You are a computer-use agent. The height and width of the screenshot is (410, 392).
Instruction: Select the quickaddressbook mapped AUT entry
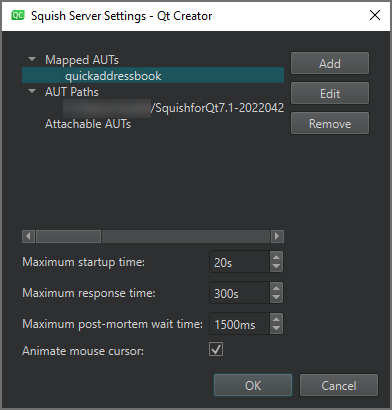[x=153, y=76]
